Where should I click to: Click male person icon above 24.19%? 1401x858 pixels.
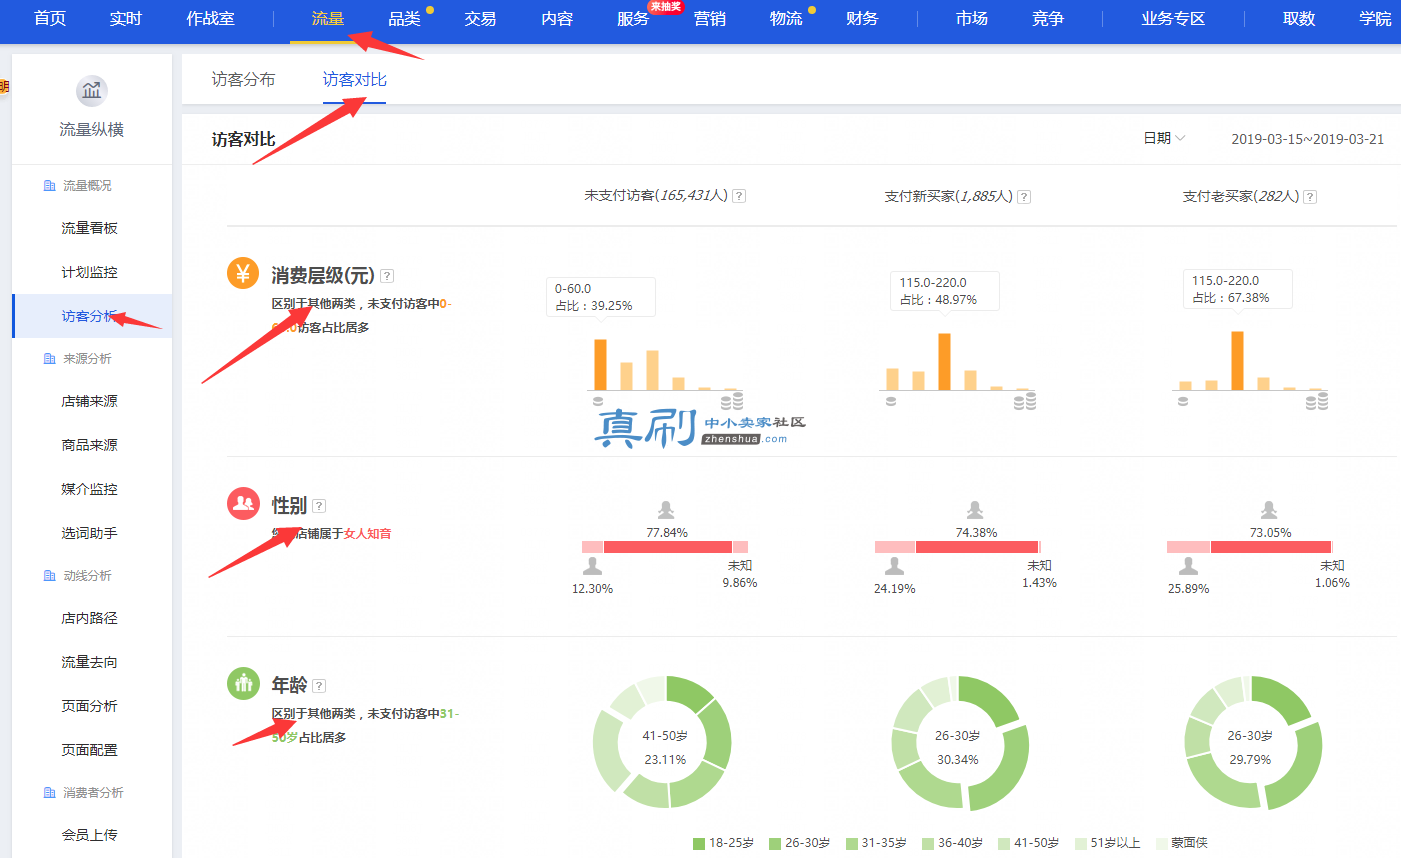[894, 567]
